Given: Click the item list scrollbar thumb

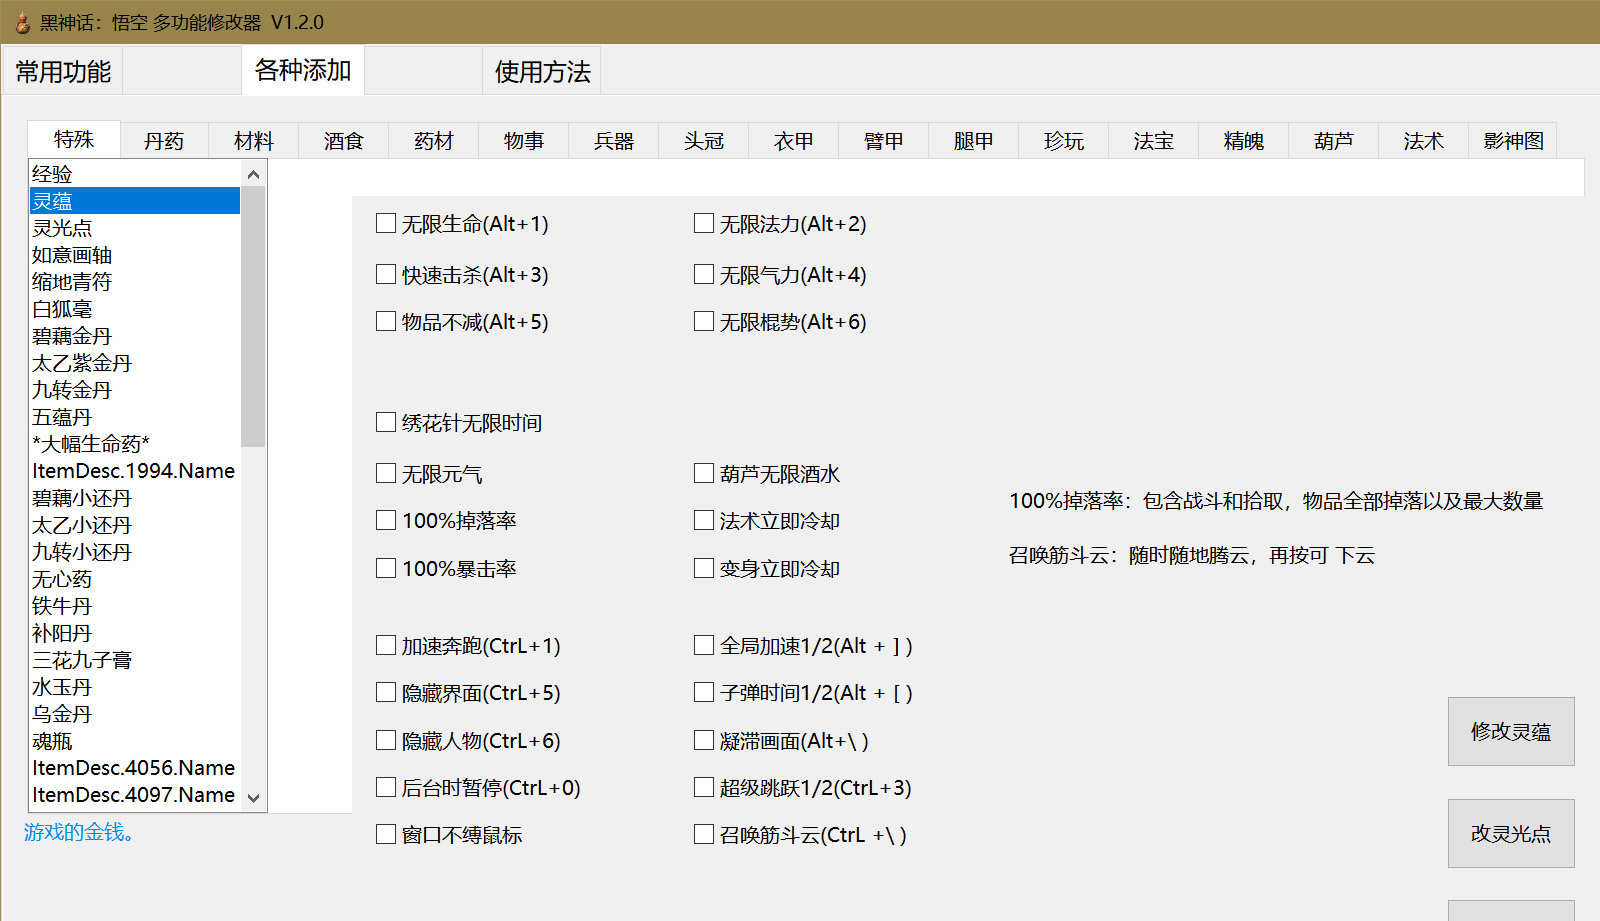Looking at the screenshot, I should tap(253, 316).
